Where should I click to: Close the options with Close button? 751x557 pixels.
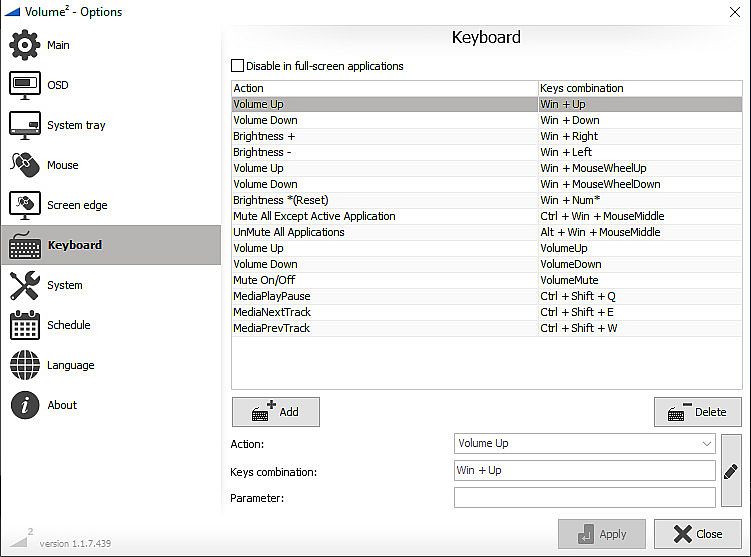point(697,534)
